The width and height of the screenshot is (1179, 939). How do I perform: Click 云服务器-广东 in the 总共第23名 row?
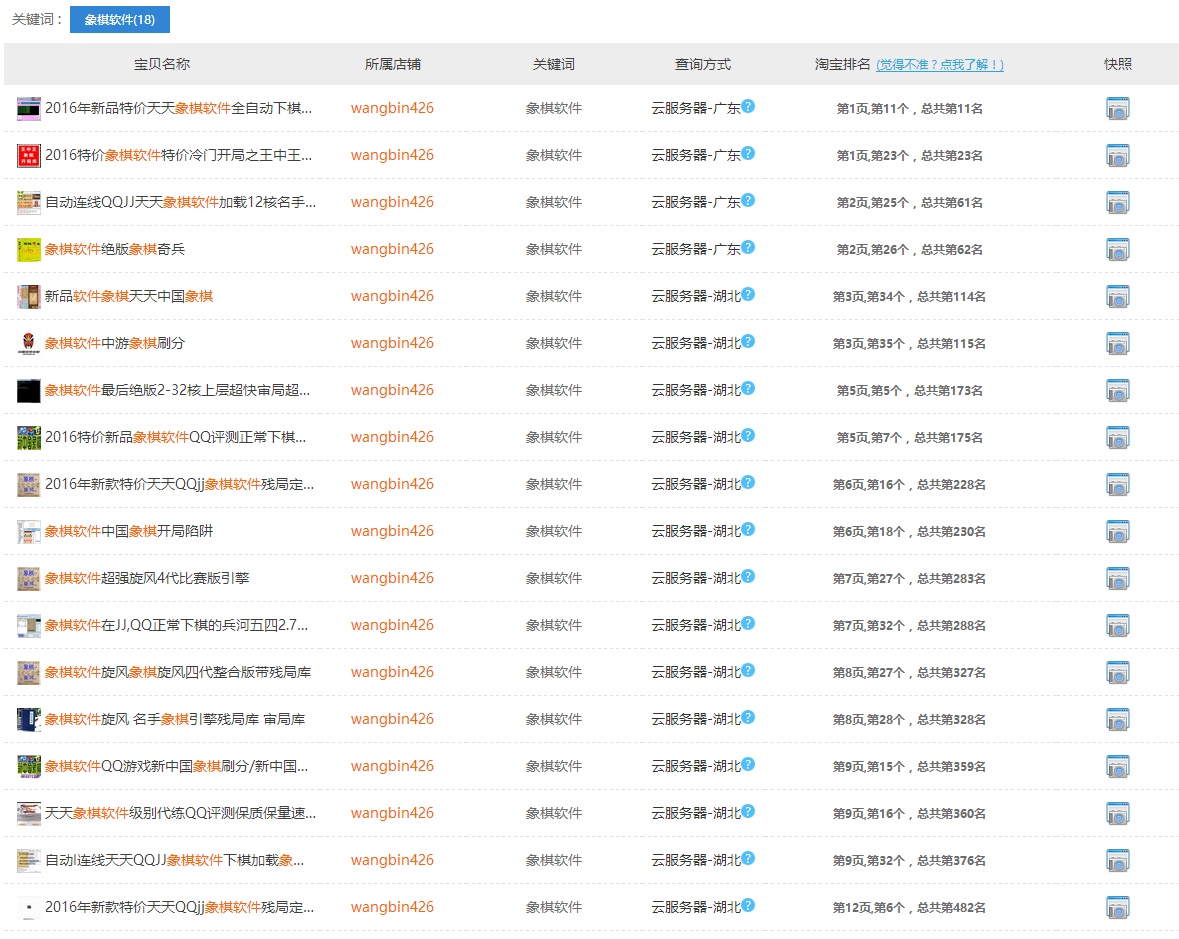(696, 156)
